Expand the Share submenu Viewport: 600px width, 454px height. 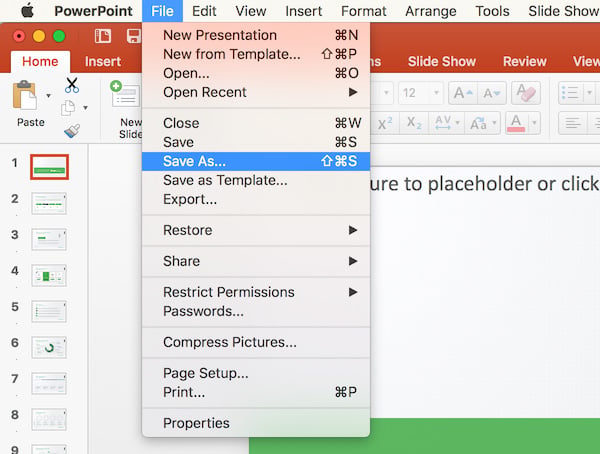[256, 261]
